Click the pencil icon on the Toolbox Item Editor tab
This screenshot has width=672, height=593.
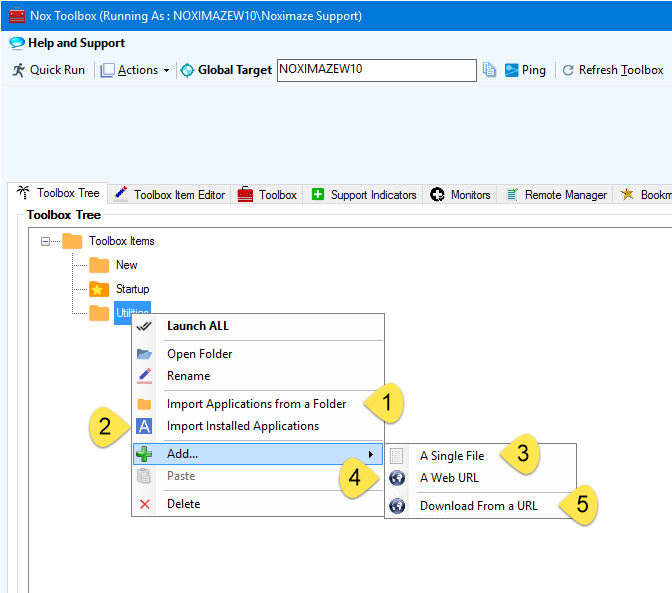point(121,194)
